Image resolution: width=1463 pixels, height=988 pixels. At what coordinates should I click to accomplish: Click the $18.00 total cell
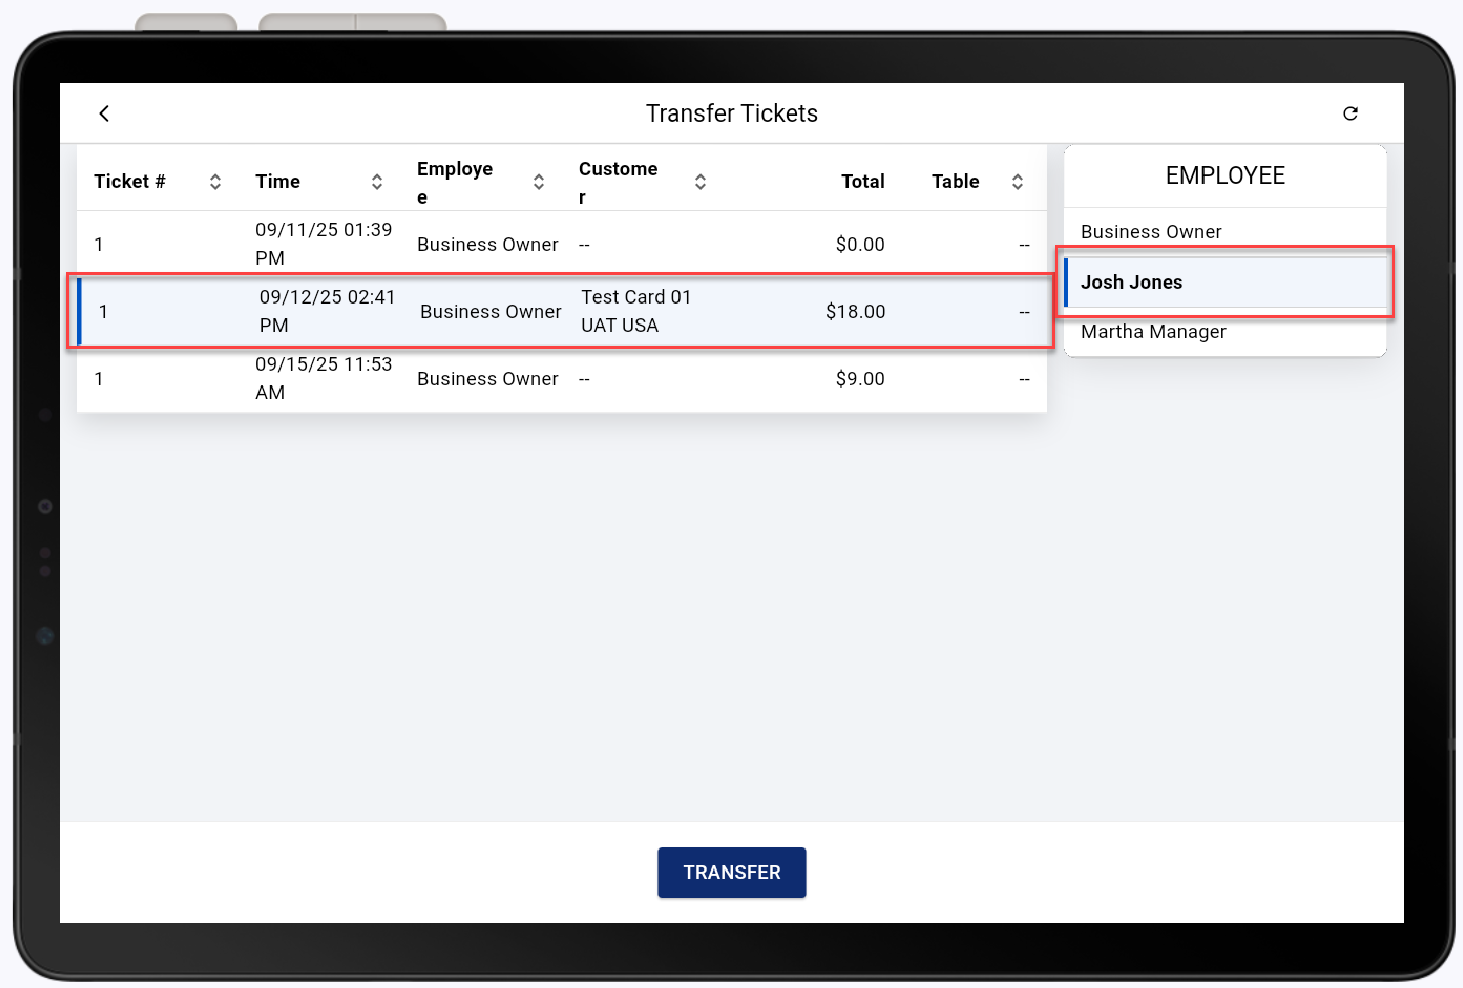point(855,311)
